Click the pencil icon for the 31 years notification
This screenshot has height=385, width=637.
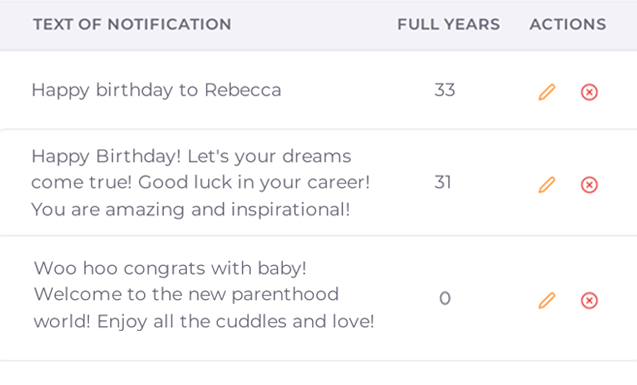pyautogui.click(x=547, y=185)
